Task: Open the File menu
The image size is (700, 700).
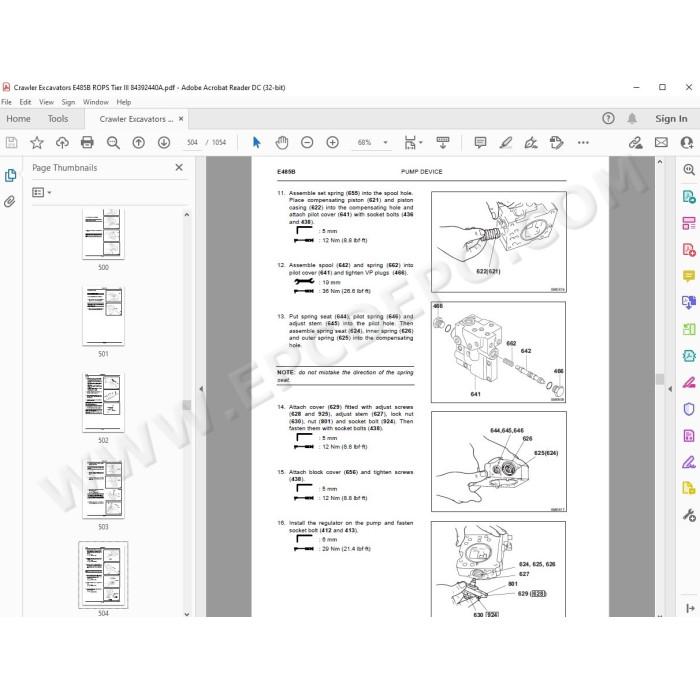Action: 6,102
